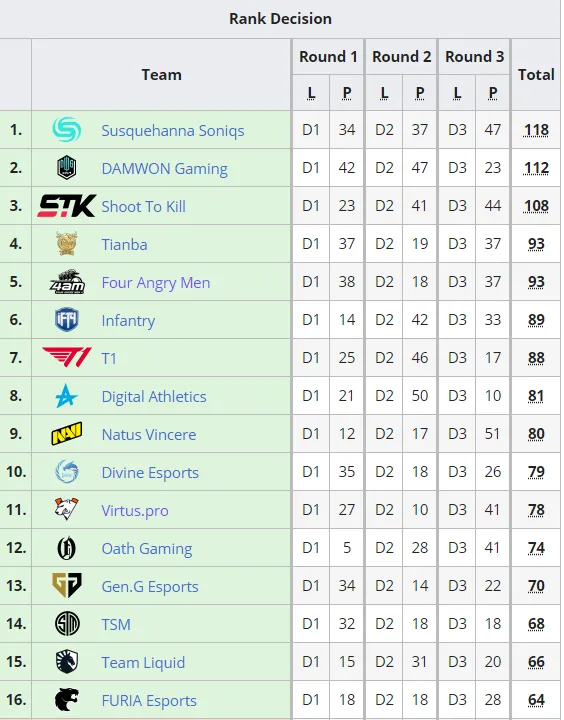Viewport: 564px width, 720px height.
Task: Click the T1 red logo icon
Action: (x=67, y=357)
